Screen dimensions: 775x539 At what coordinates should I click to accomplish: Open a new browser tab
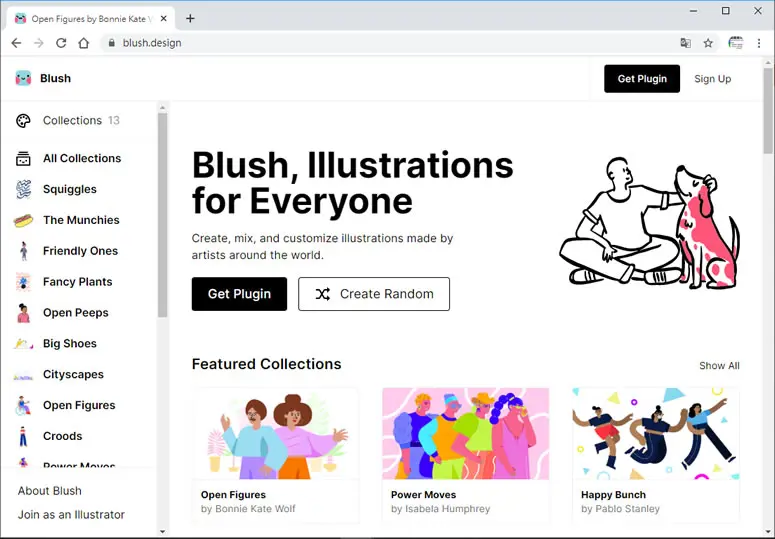pos(190,19)
